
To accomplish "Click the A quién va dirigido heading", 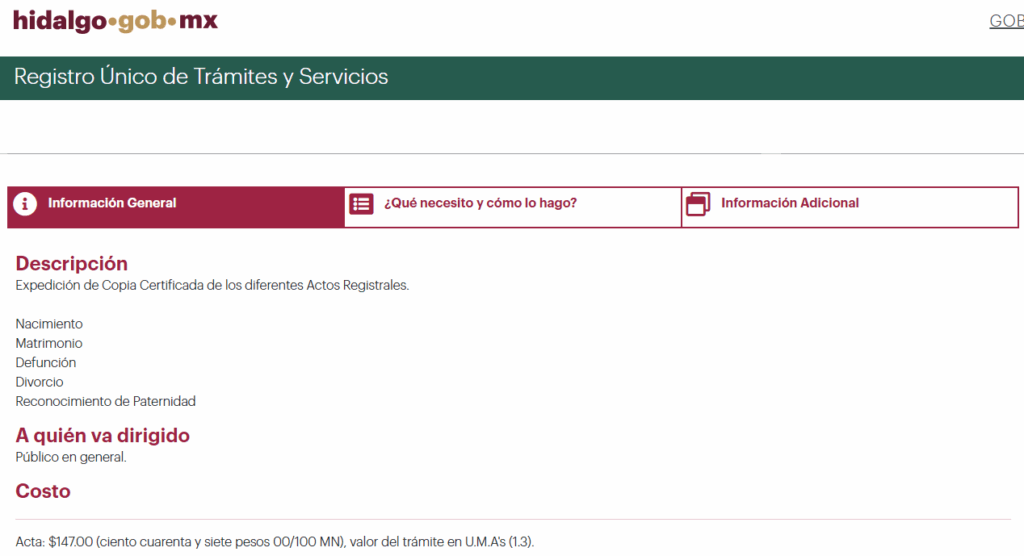I will click(x=103, y=435).
